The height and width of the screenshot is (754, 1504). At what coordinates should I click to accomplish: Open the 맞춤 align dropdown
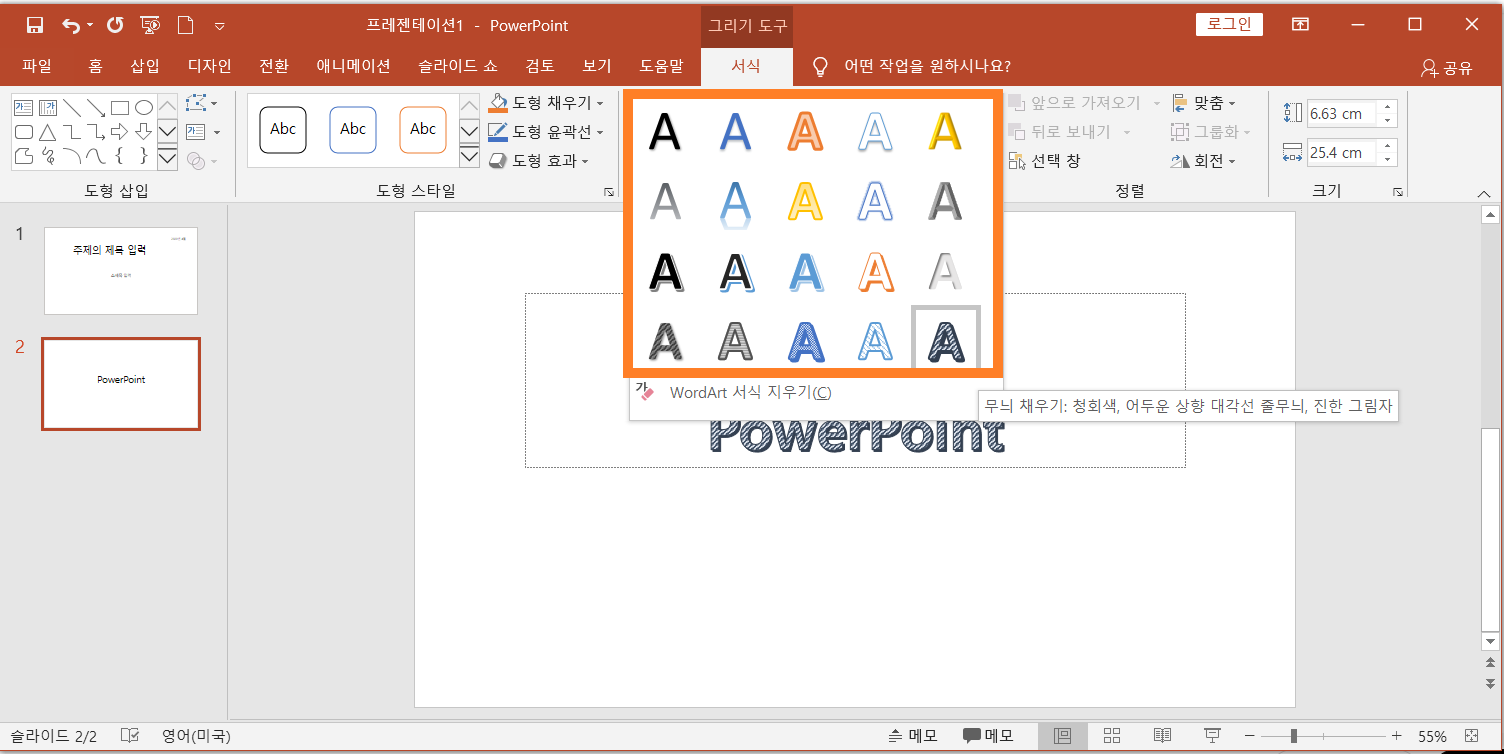(x=1203, y=103)
